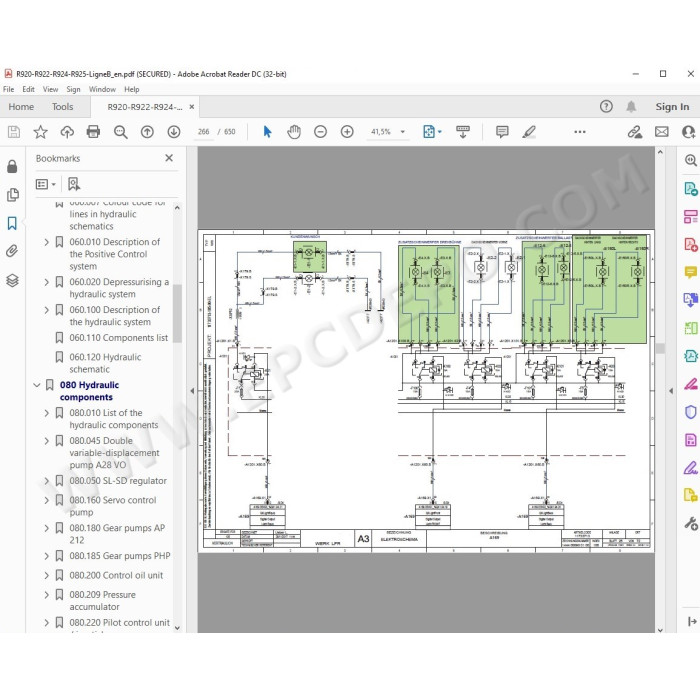
Task: Switch to the Home tab
Action: coord(21,107)
